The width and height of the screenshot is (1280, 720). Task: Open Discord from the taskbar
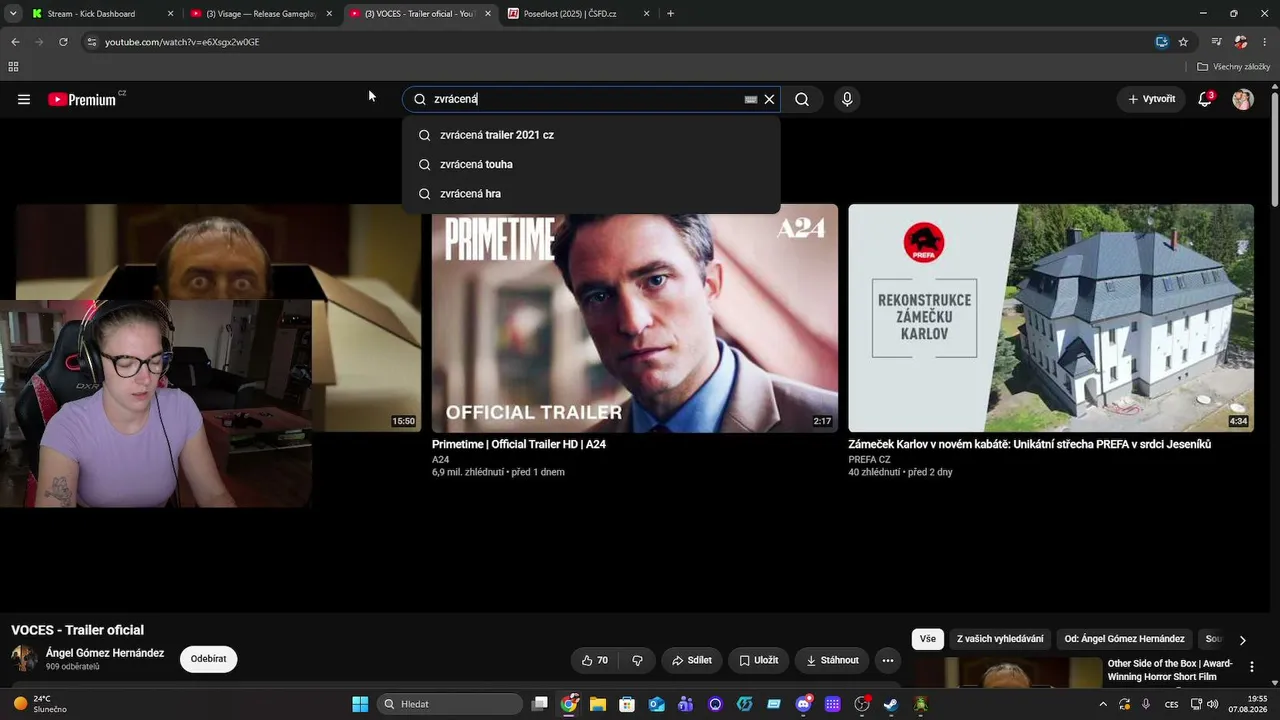[x=803, y=704]
